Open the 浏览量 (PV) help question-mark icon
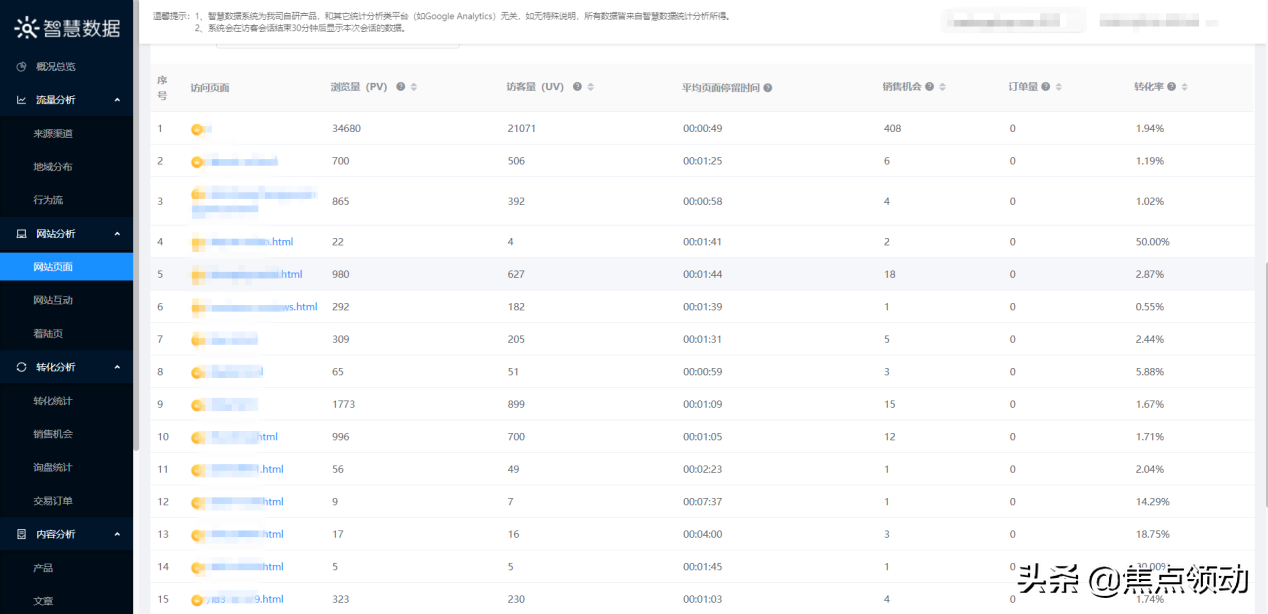This screenshot has height=614, width=1268. (400, 86)
